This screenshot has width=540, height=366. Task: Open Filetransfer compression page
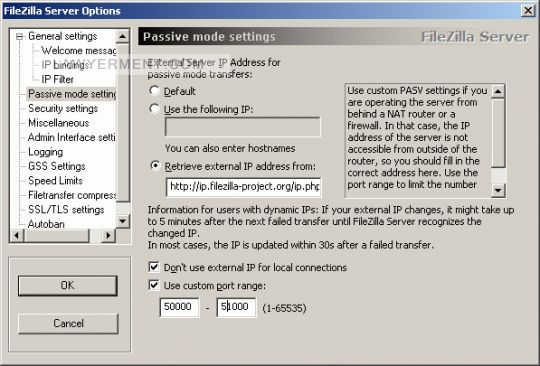click(72, 195)
